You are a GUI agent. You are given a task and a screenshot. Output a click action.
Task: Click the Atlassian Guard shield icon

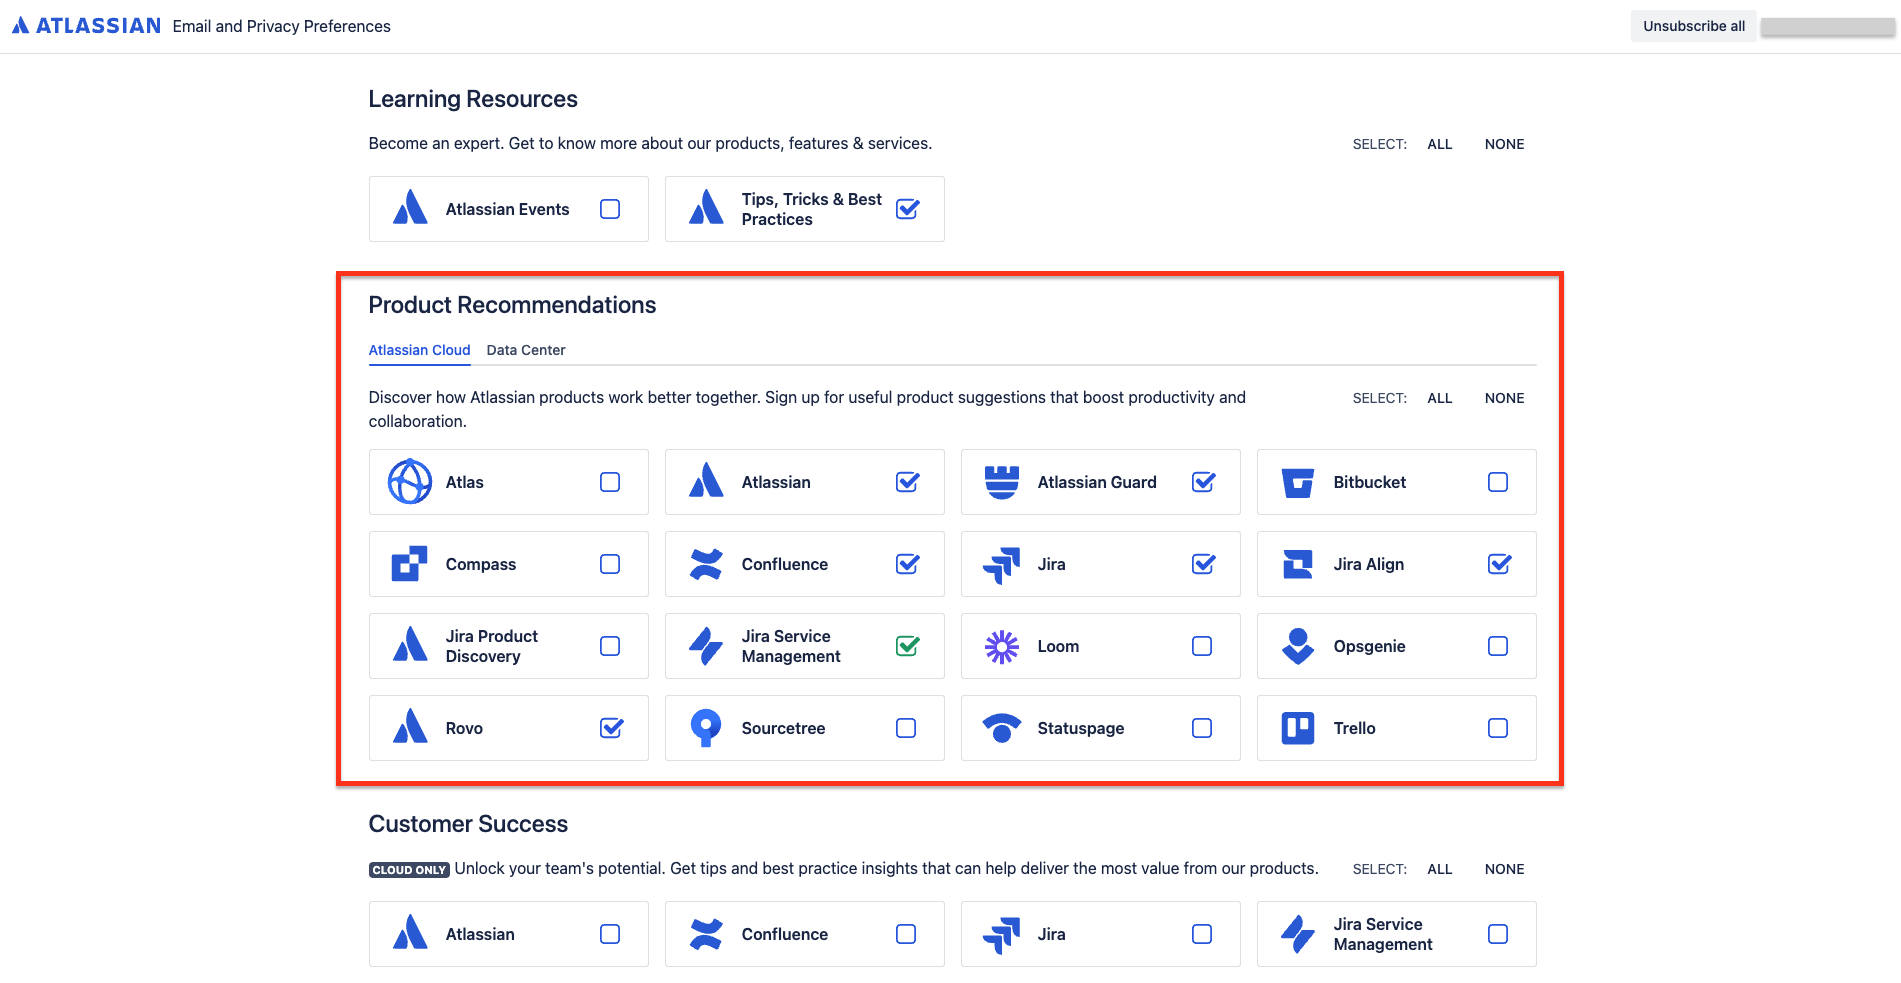pyautogui.click(x=1002, y=482)
